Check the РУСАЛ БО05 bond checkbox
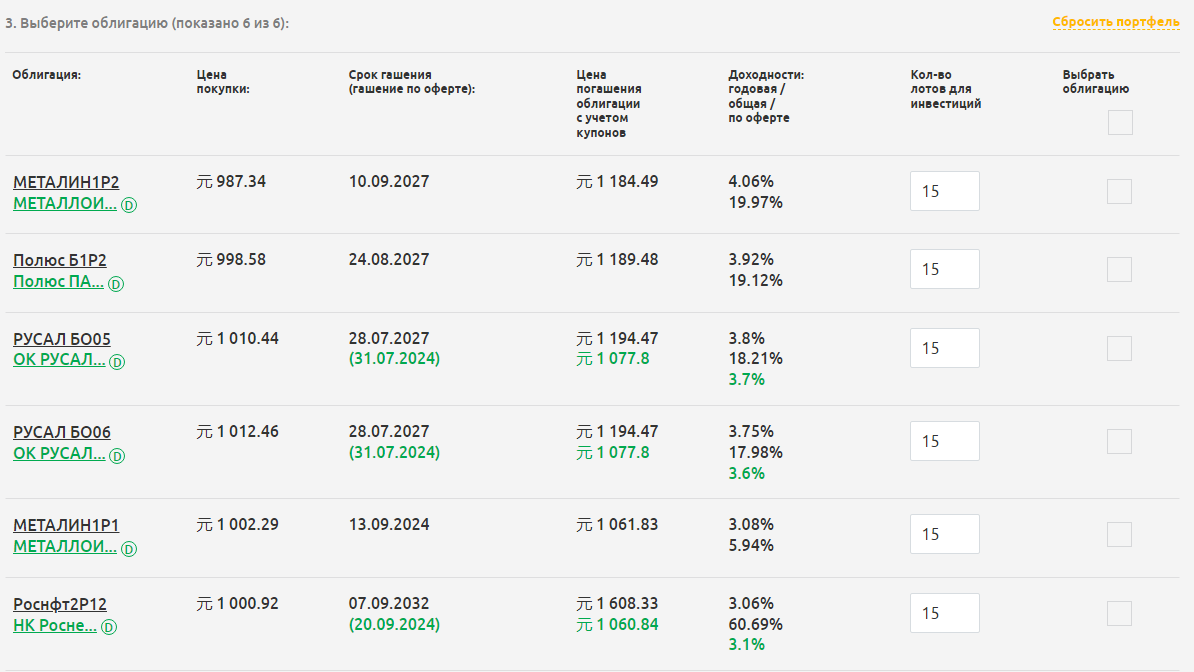The image size is (1194, 672). coord(1119,348)
